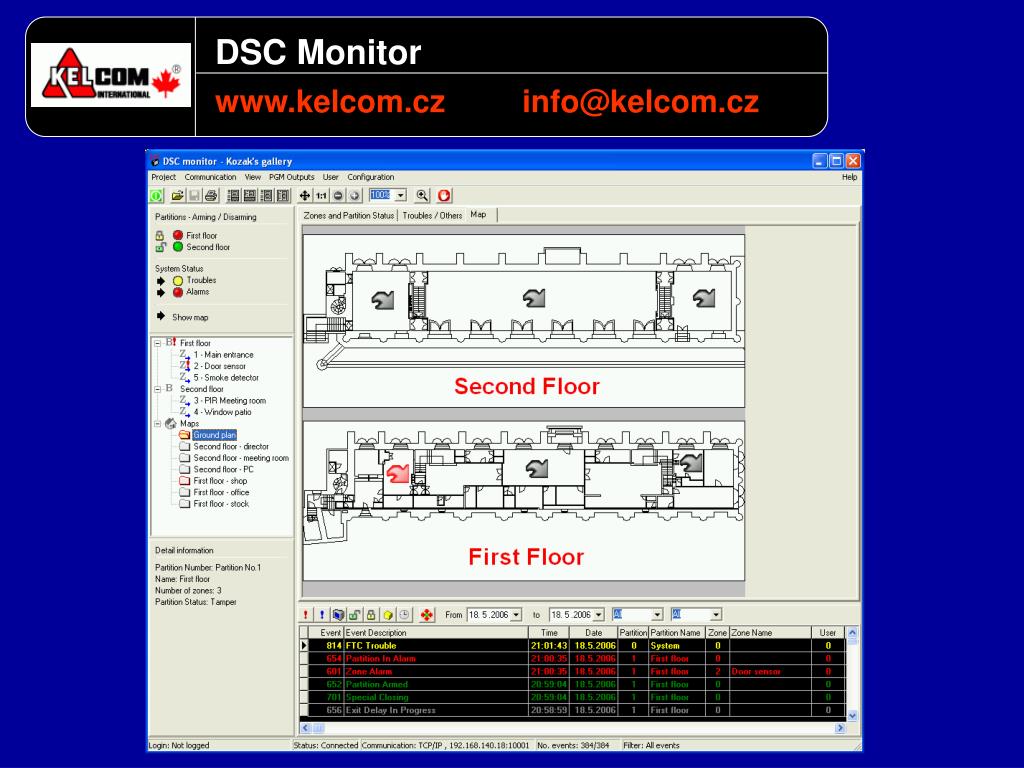
Task: Click the closed padlock arming filter
Action: point(371,615)
